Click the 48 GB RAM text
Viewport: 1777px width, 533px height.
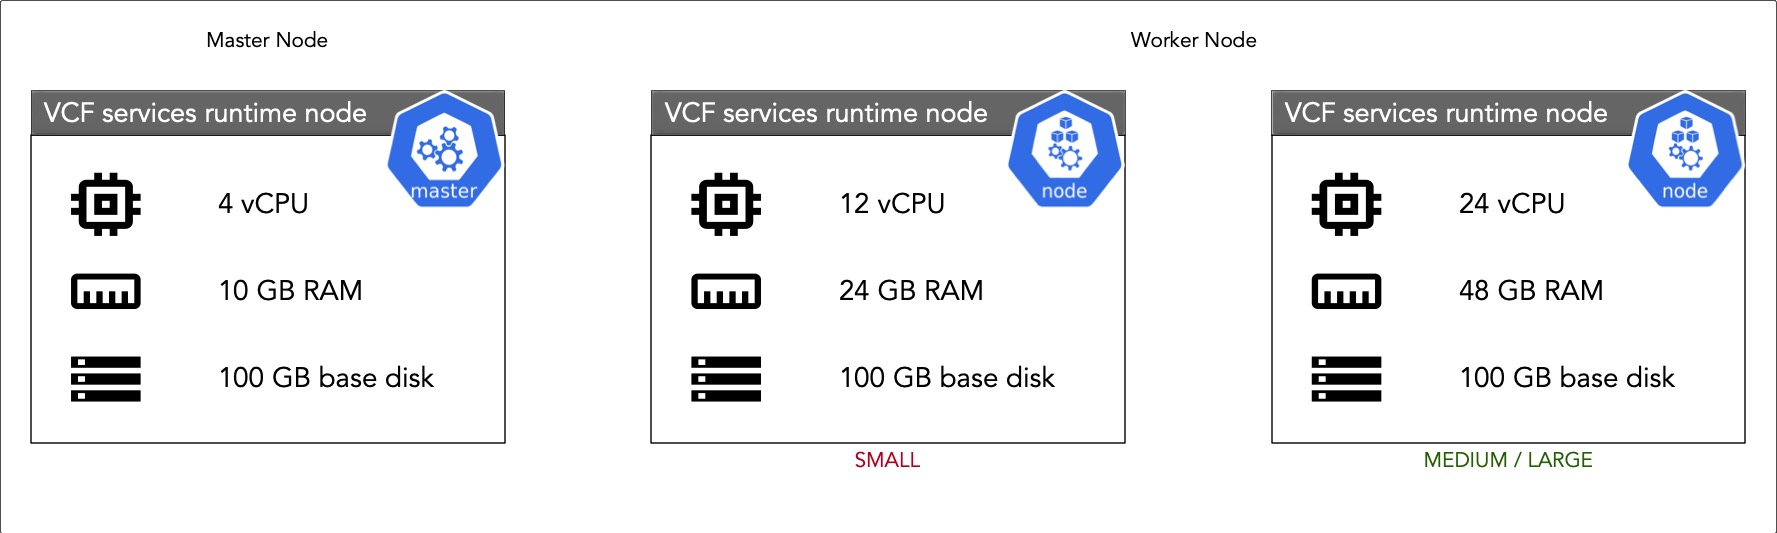tap(1531, 290)
